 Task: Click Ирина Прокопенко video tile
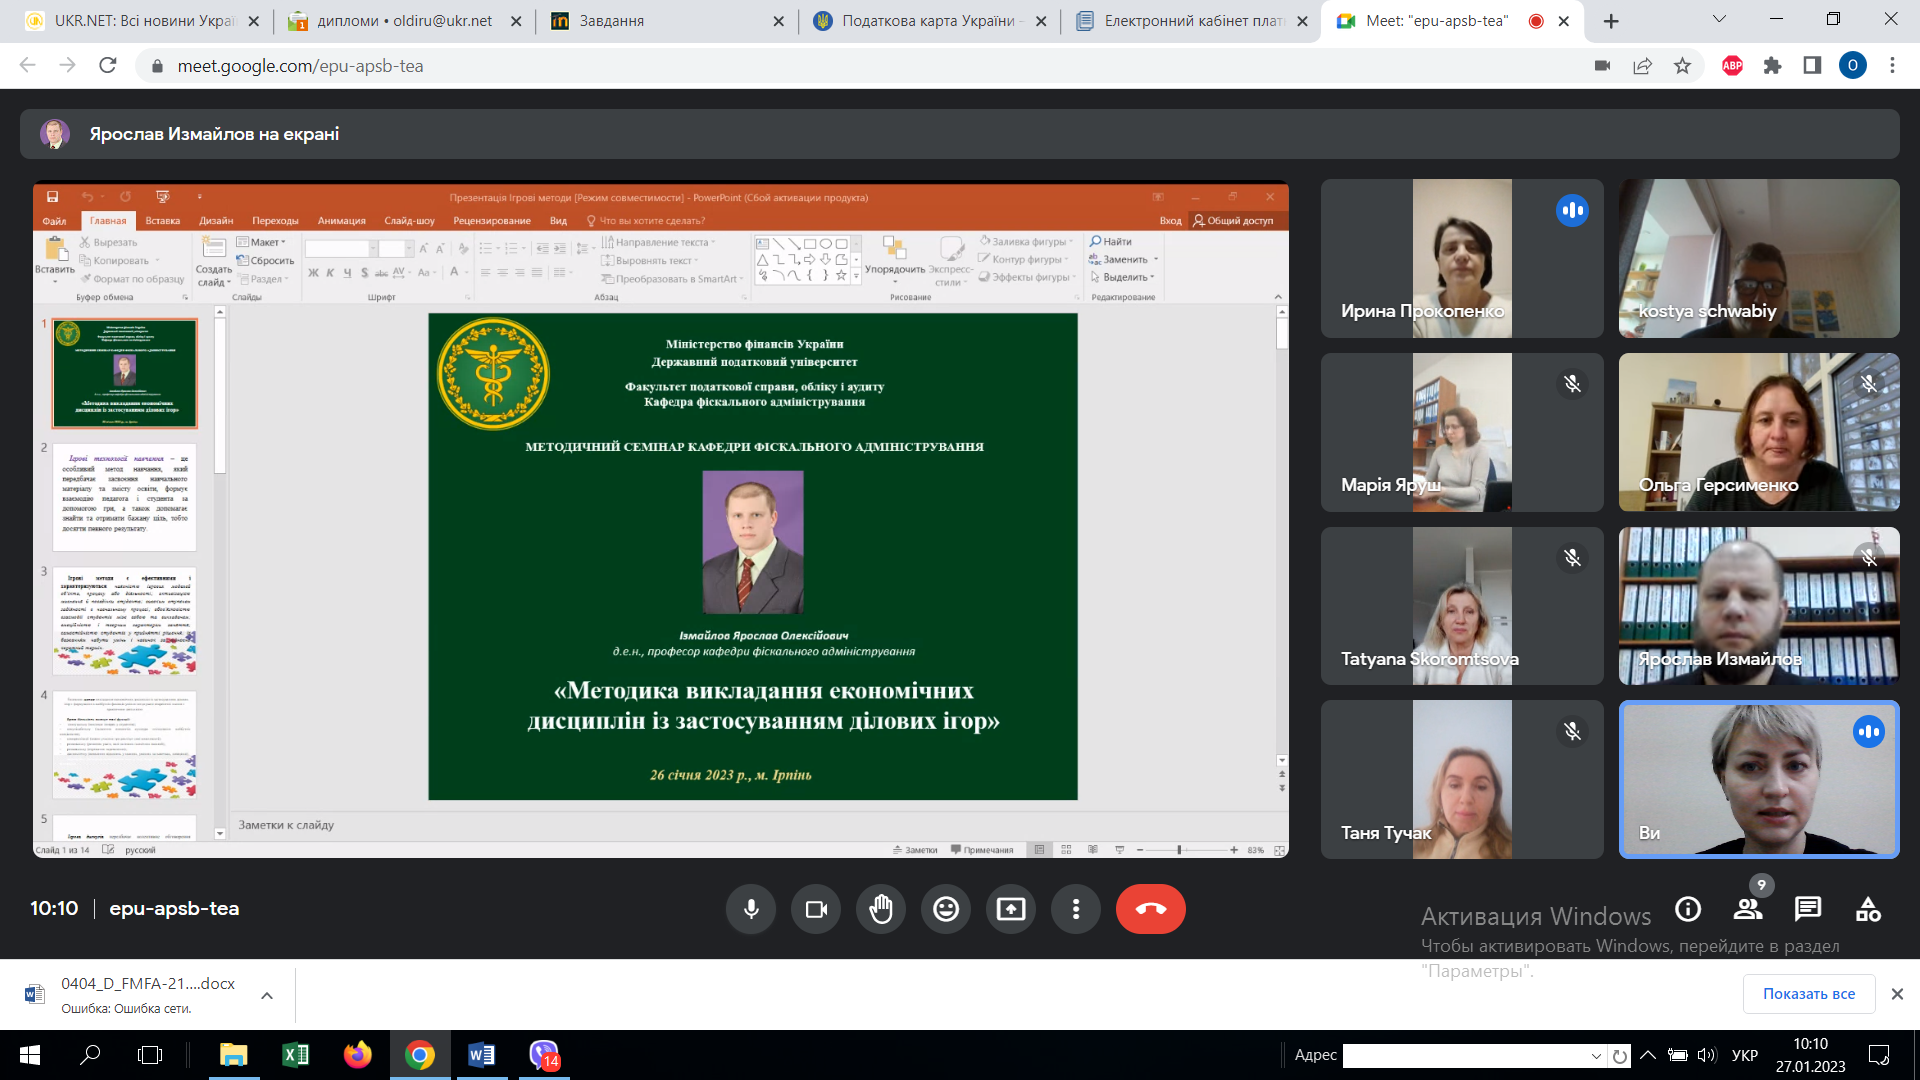pyautogui.click(x=1462, y=258)
